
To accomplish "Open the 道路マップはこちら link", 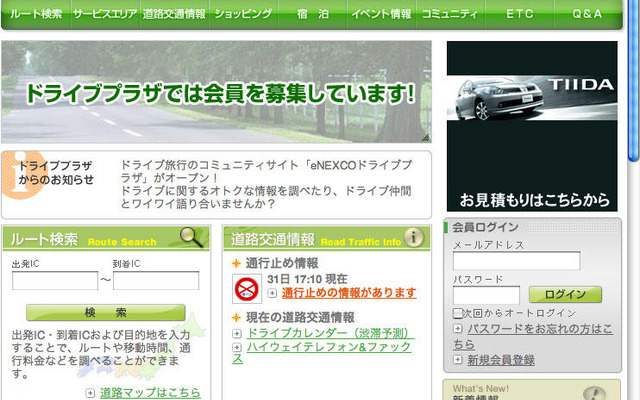I will click(150, 392).
